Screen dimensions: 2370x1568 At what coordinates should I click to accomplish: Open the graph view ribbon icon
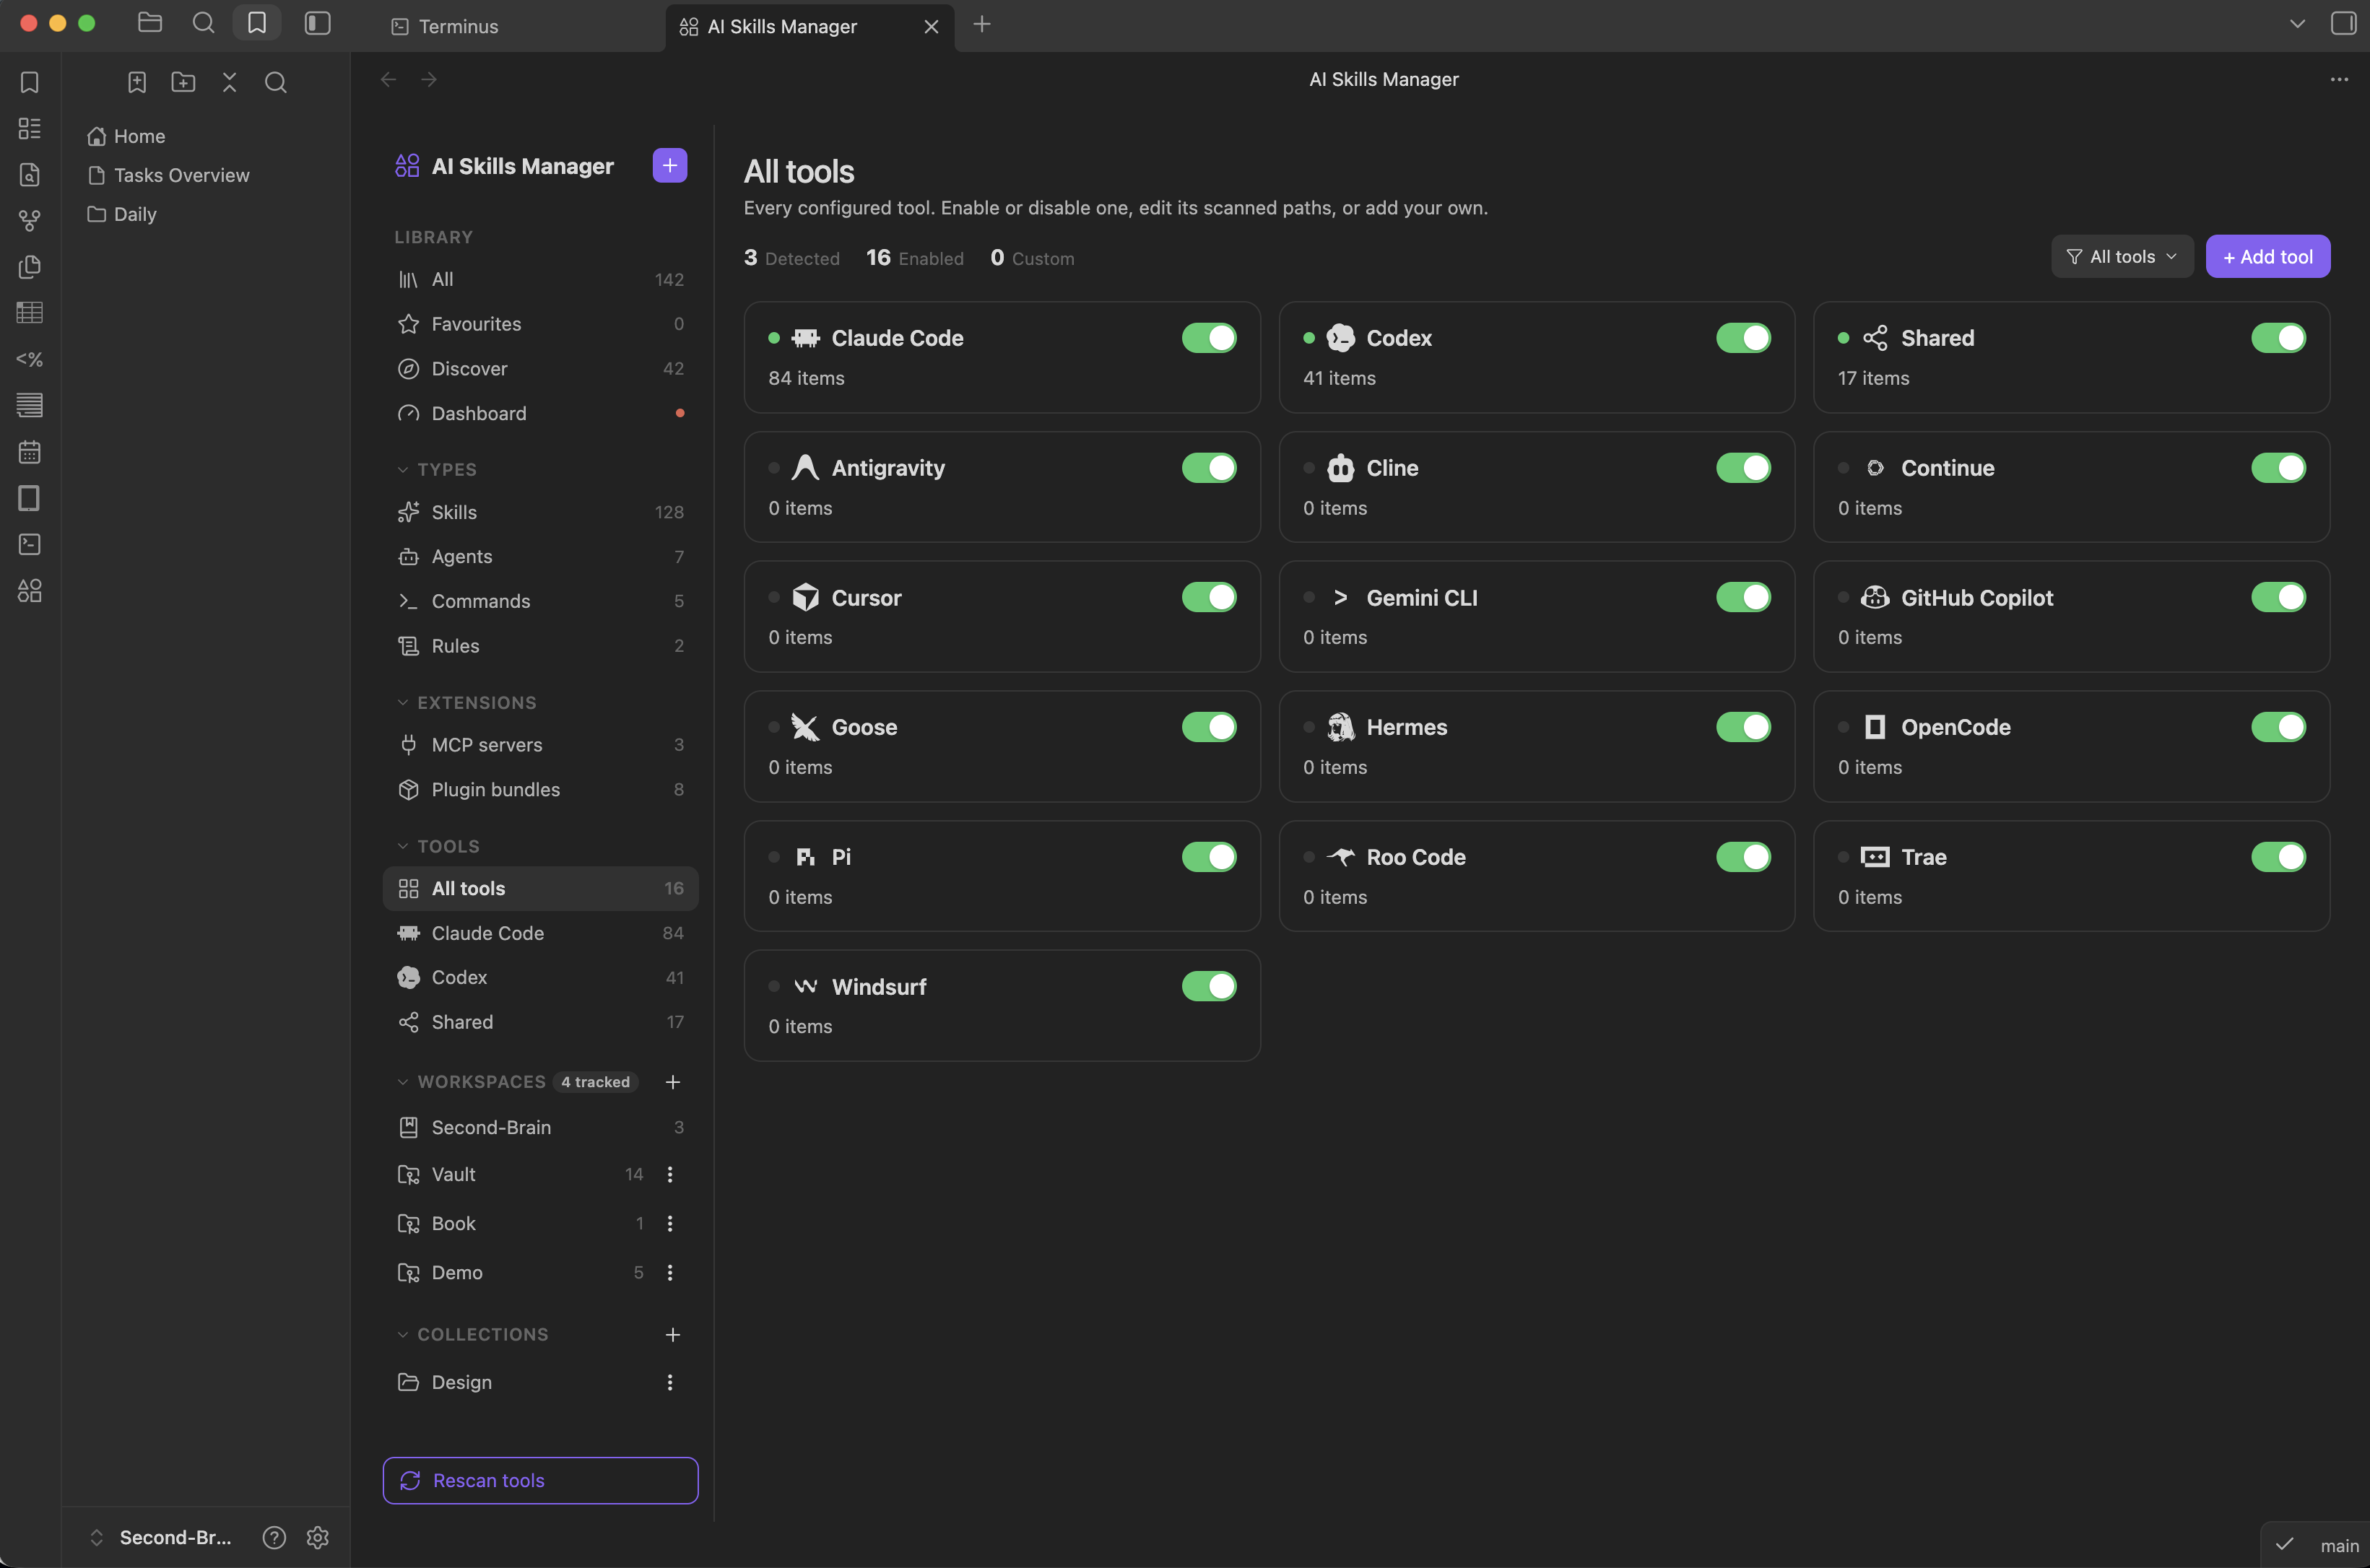tap(30, 220)
